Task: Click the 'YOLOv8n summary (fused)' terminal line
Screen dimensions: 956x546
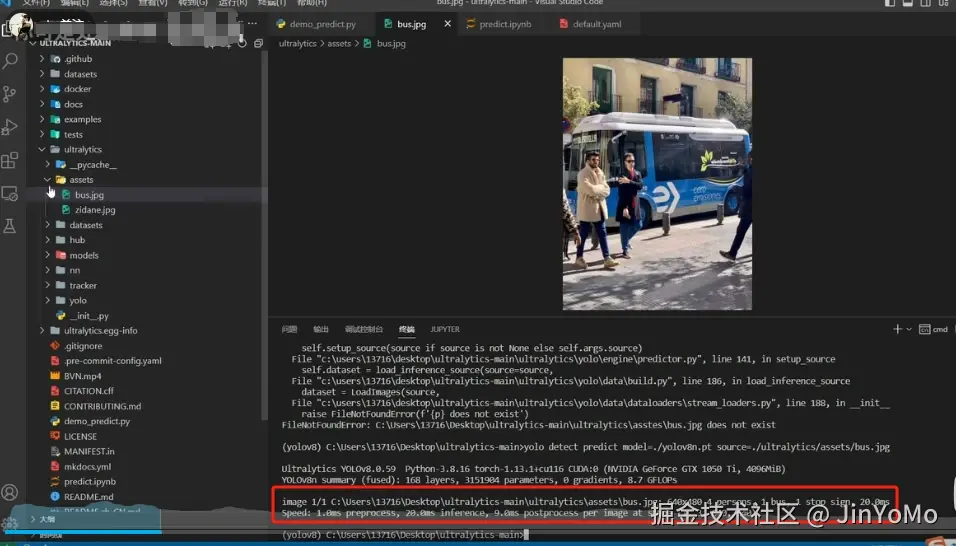Action: coord(479,480)
